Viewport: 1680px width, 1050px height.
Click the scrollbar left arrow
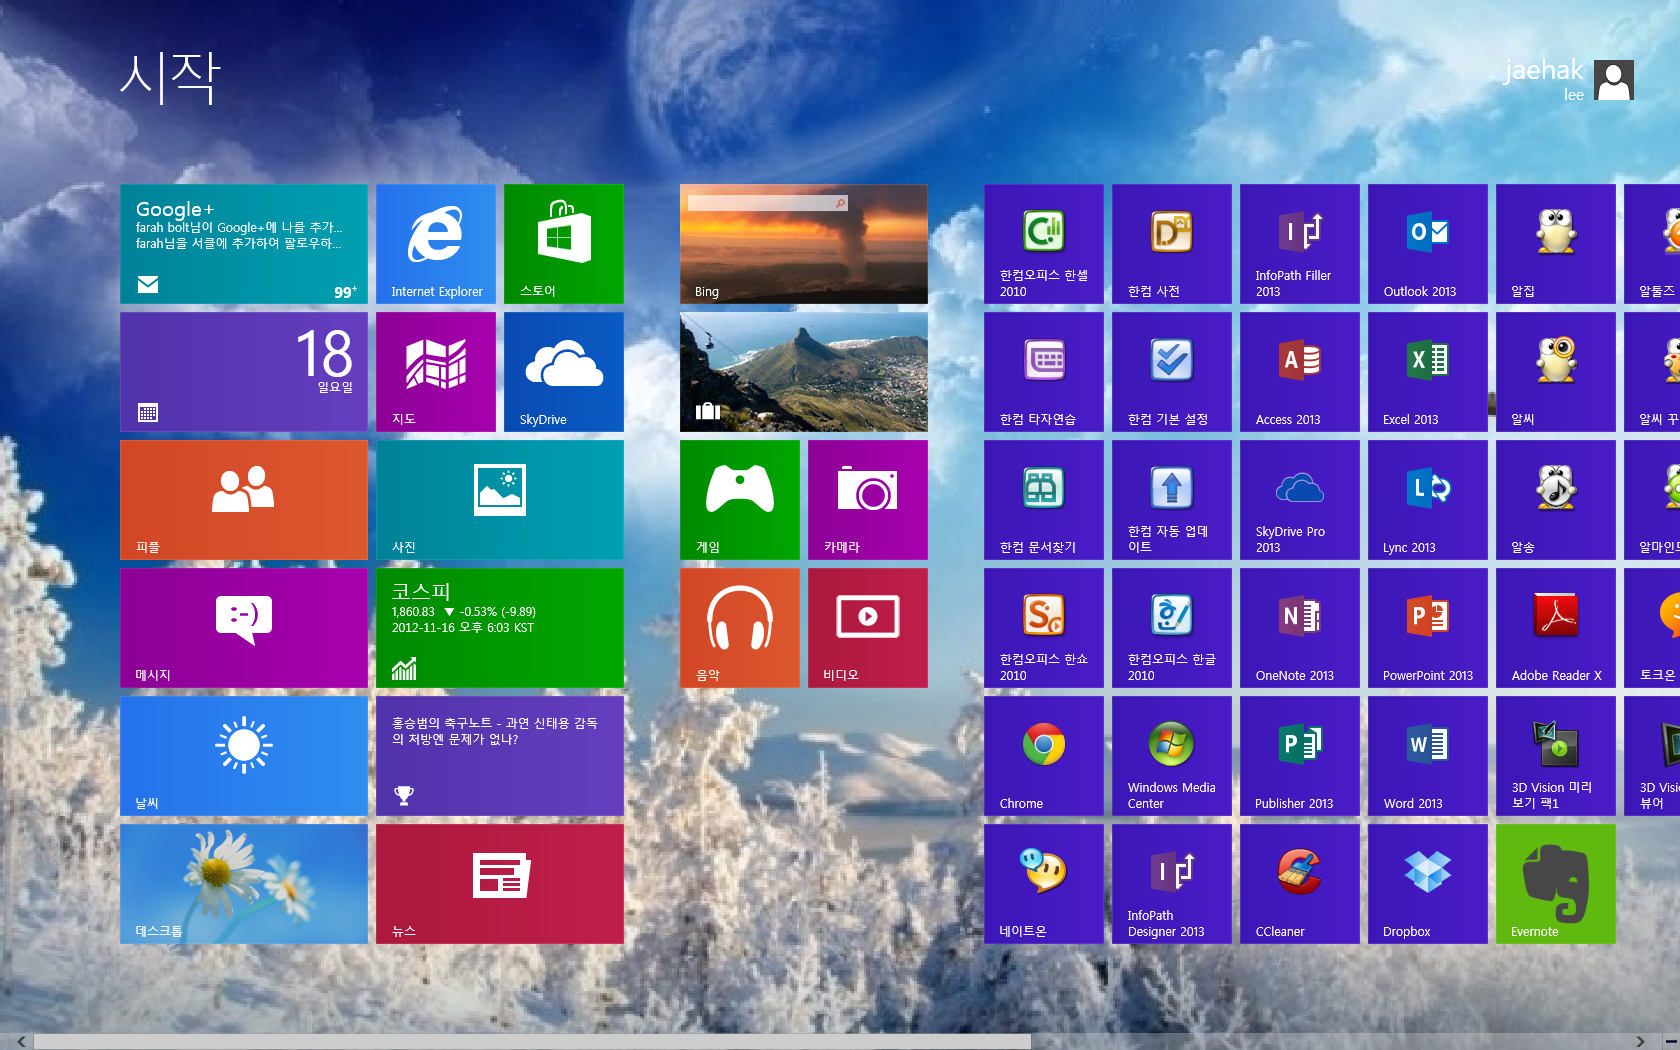[x=21, y=1041]
